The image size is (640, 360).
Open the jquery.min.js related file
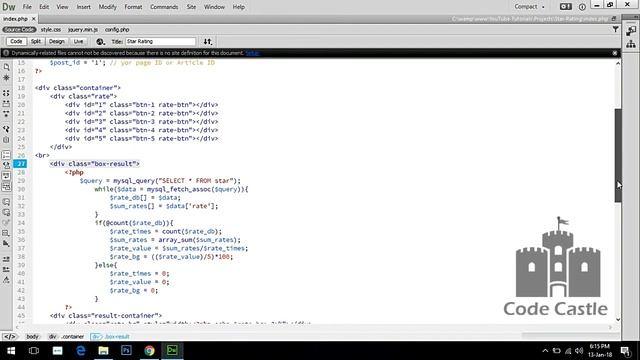[83, 29]
